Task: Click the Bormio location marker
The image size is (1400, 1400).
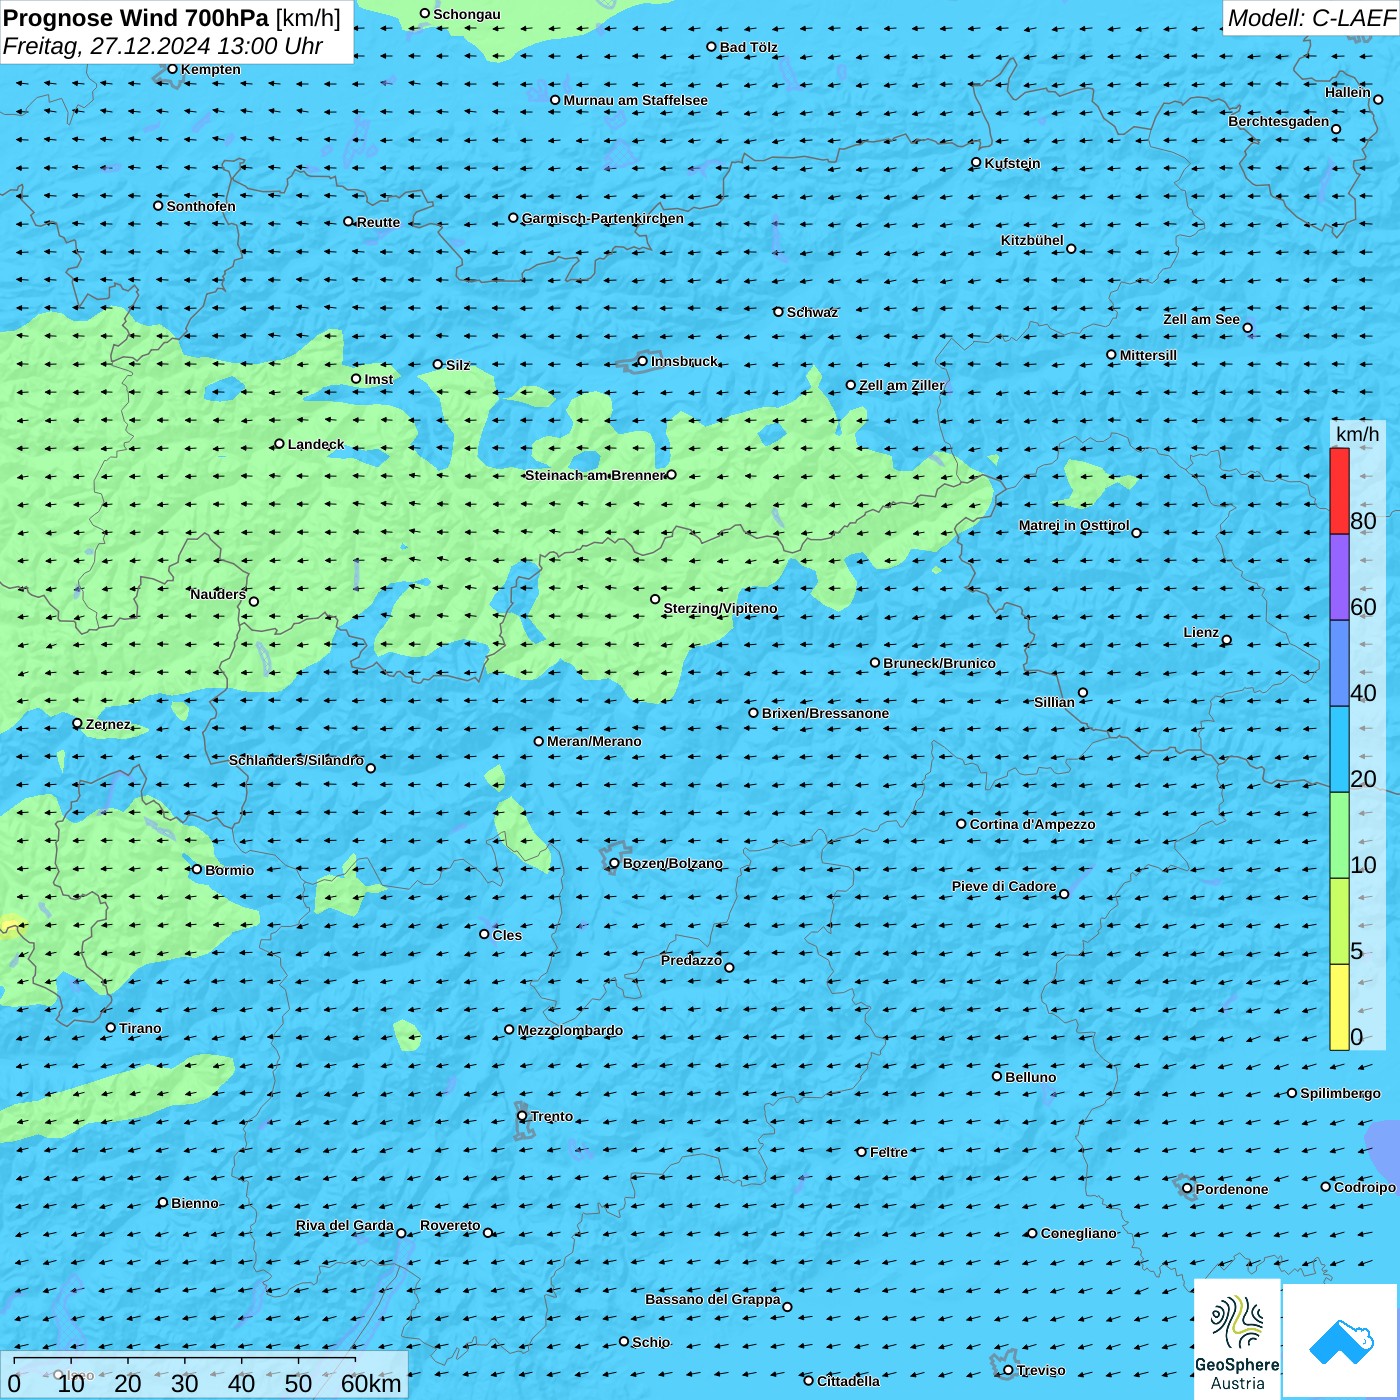Action: coord(197,869)
